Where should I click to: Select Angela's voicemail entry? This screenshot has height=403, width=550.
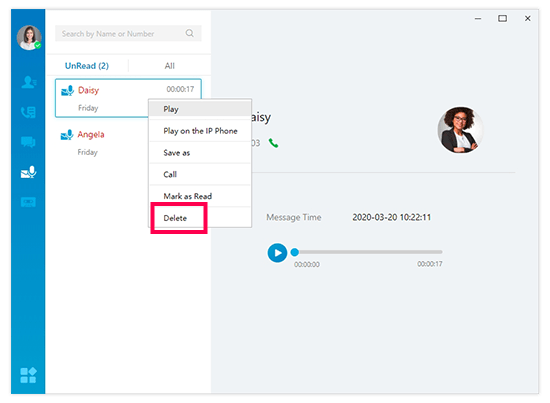pyautogui.click(x=102, y=143)
